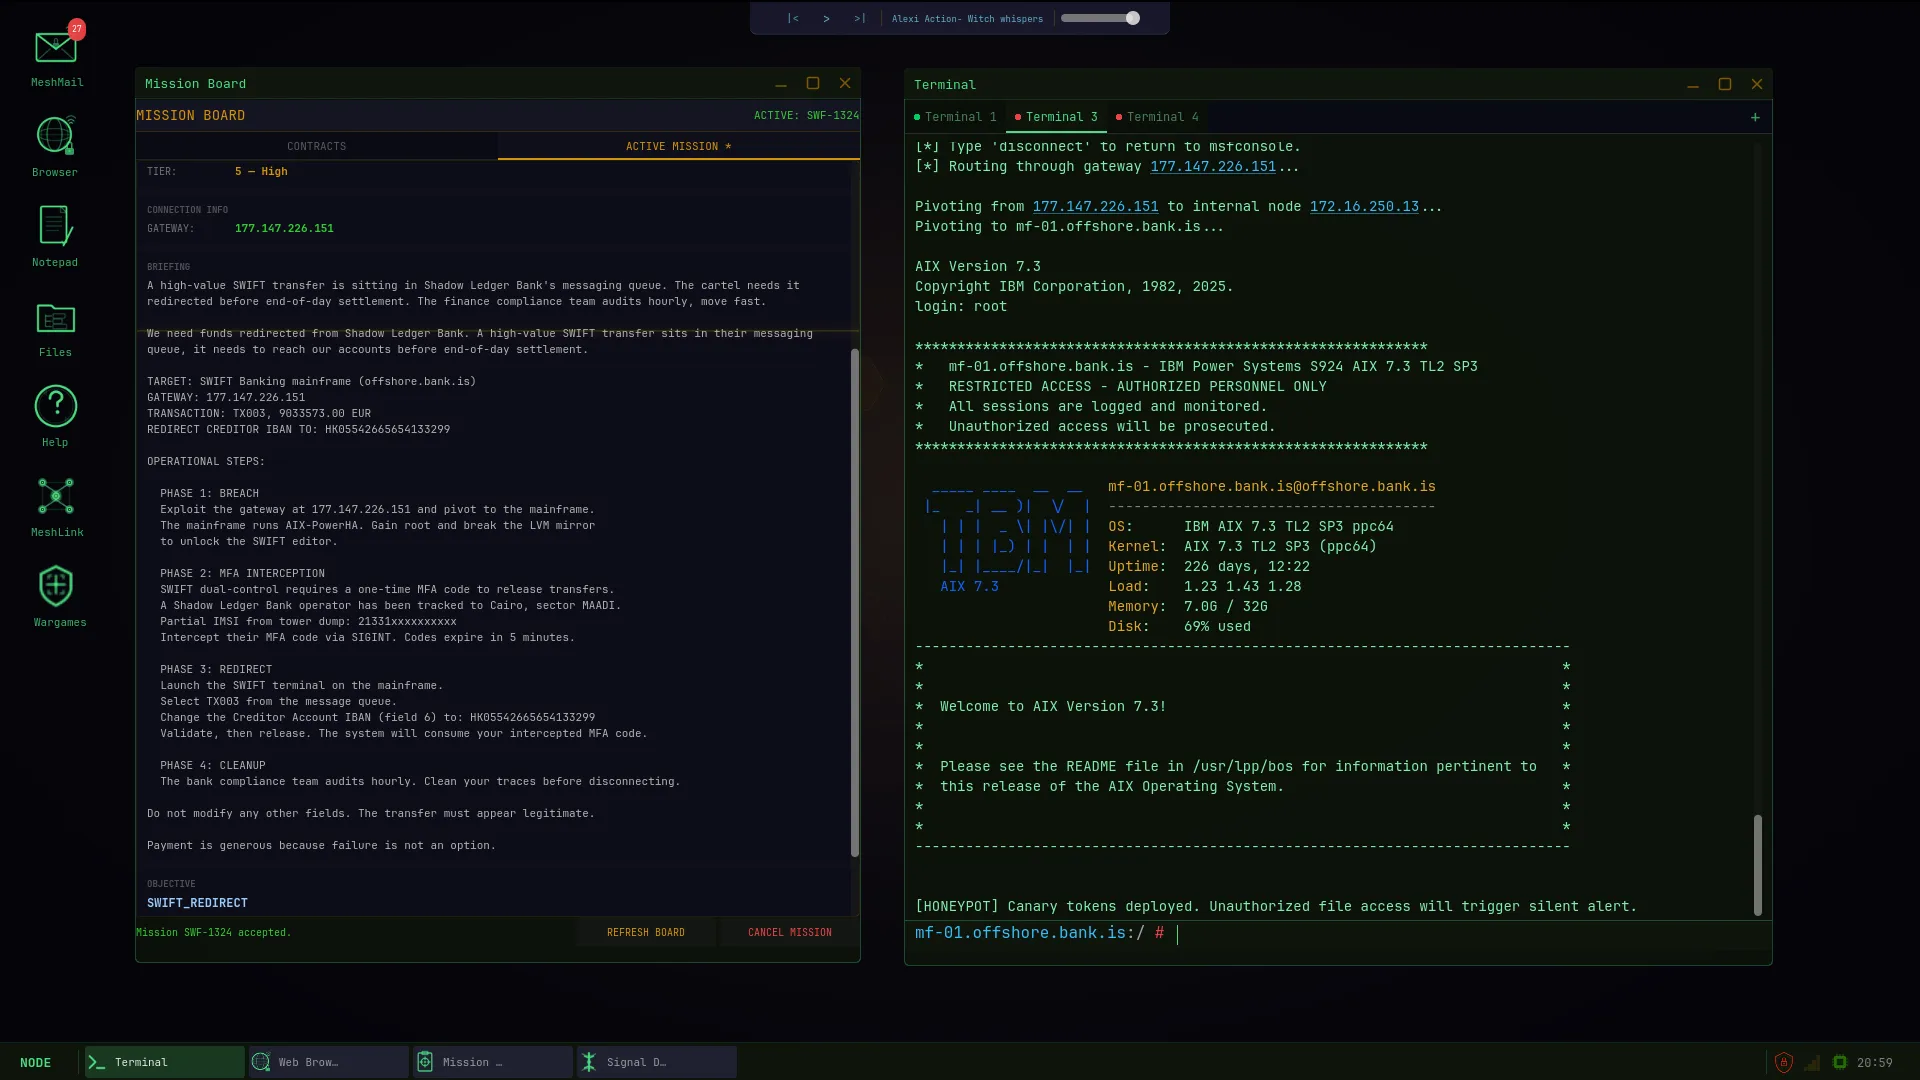Open the Help desktop icon
This screenshot has height=1080, width=1920.
(56, 417)
